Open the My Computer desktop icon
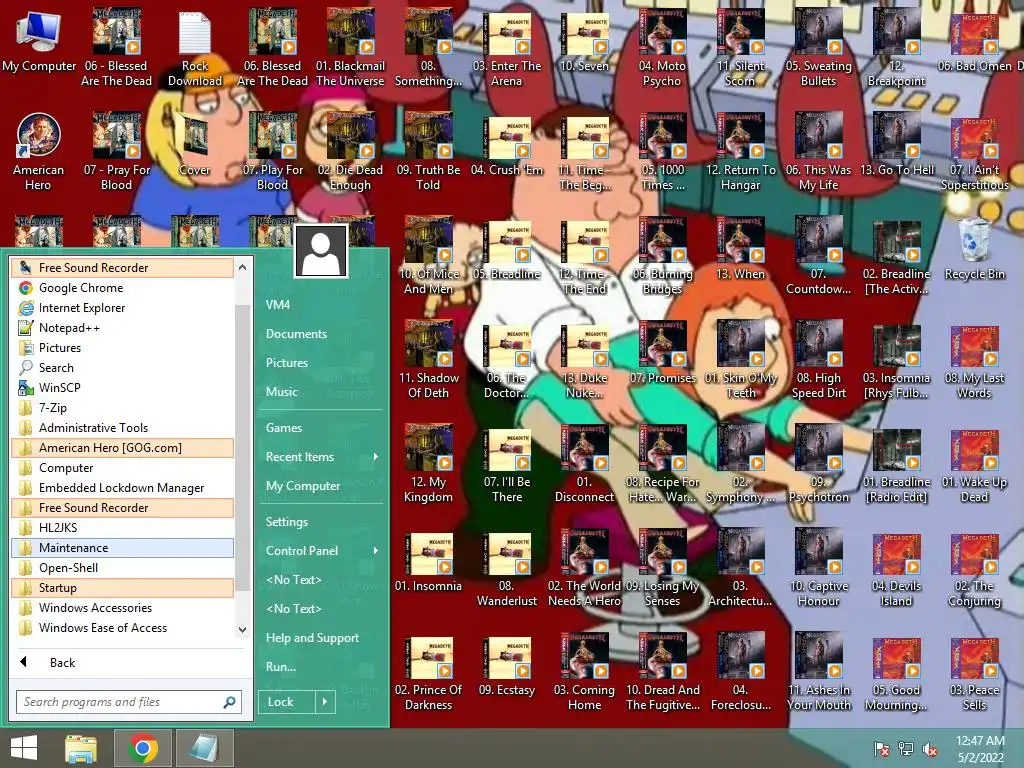Viewport: 1024px width, 768px height. 39,42
